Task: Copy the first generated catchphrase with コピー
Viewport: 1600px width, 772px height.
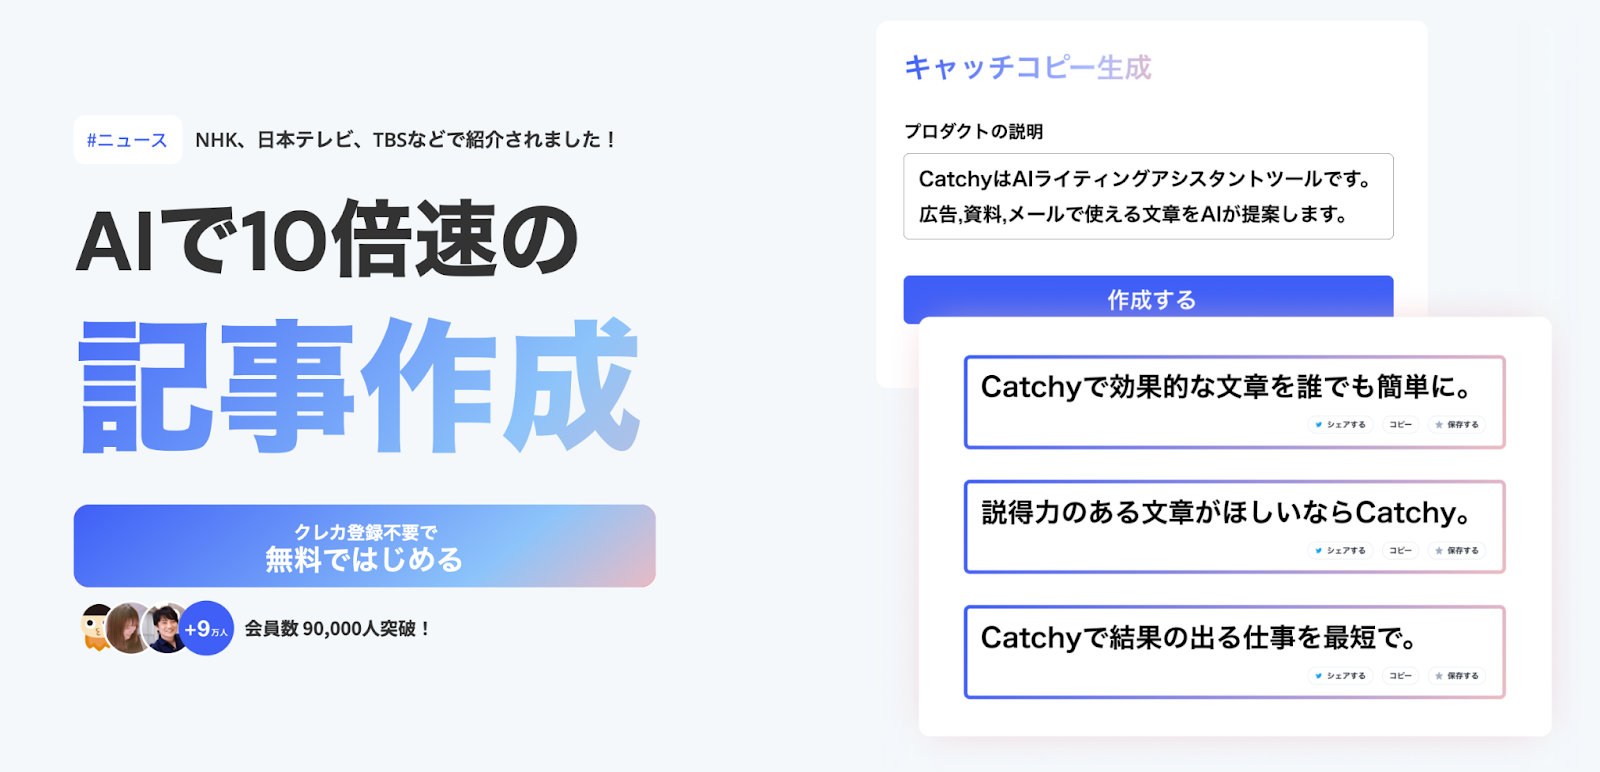Action: tap(1400, 425)
